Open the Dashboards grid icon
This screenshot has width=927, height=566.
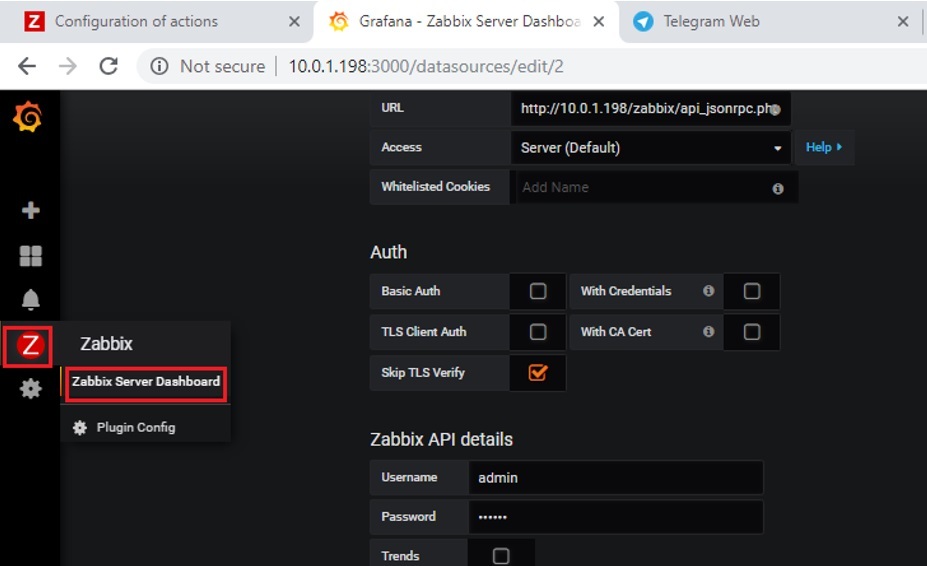click(x=31, y=256)
